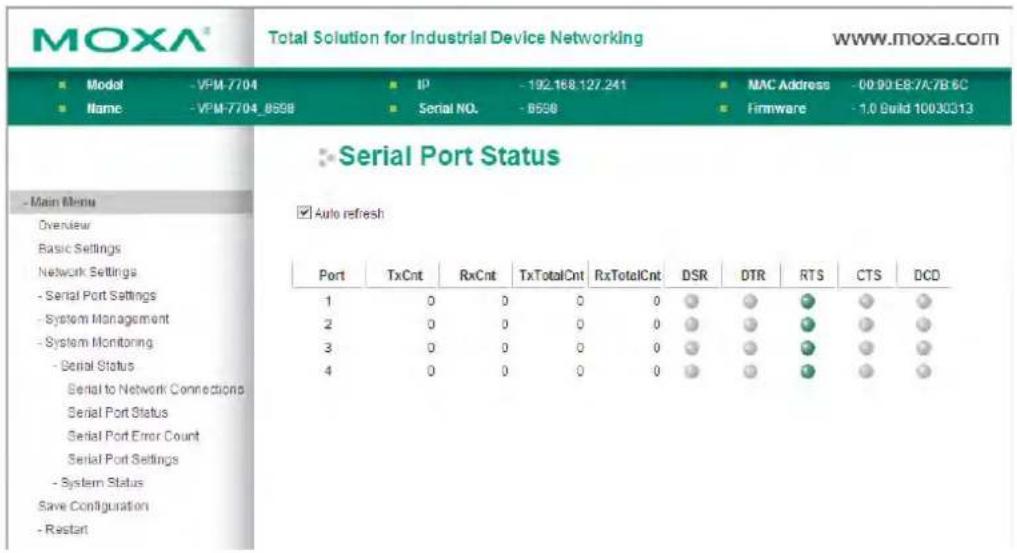Open Basic Settings from the menu

click(x=79, y=248)
